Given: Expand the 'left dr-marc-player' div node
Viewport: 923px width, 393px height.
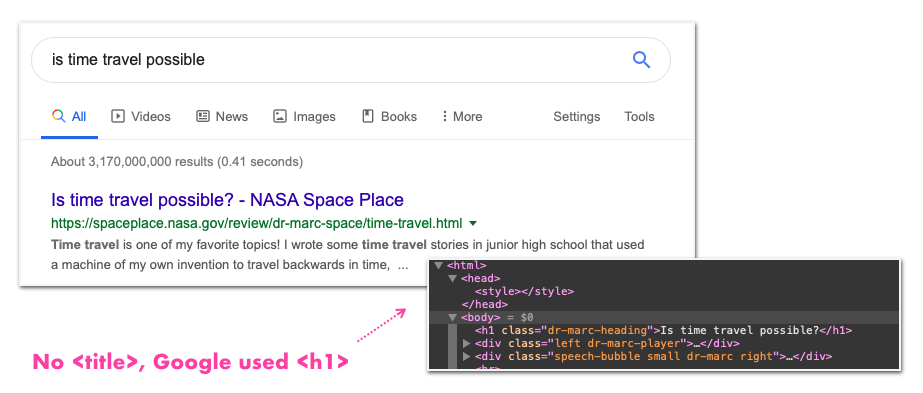Looking at the screenshot, I should (x=467, y=343).
